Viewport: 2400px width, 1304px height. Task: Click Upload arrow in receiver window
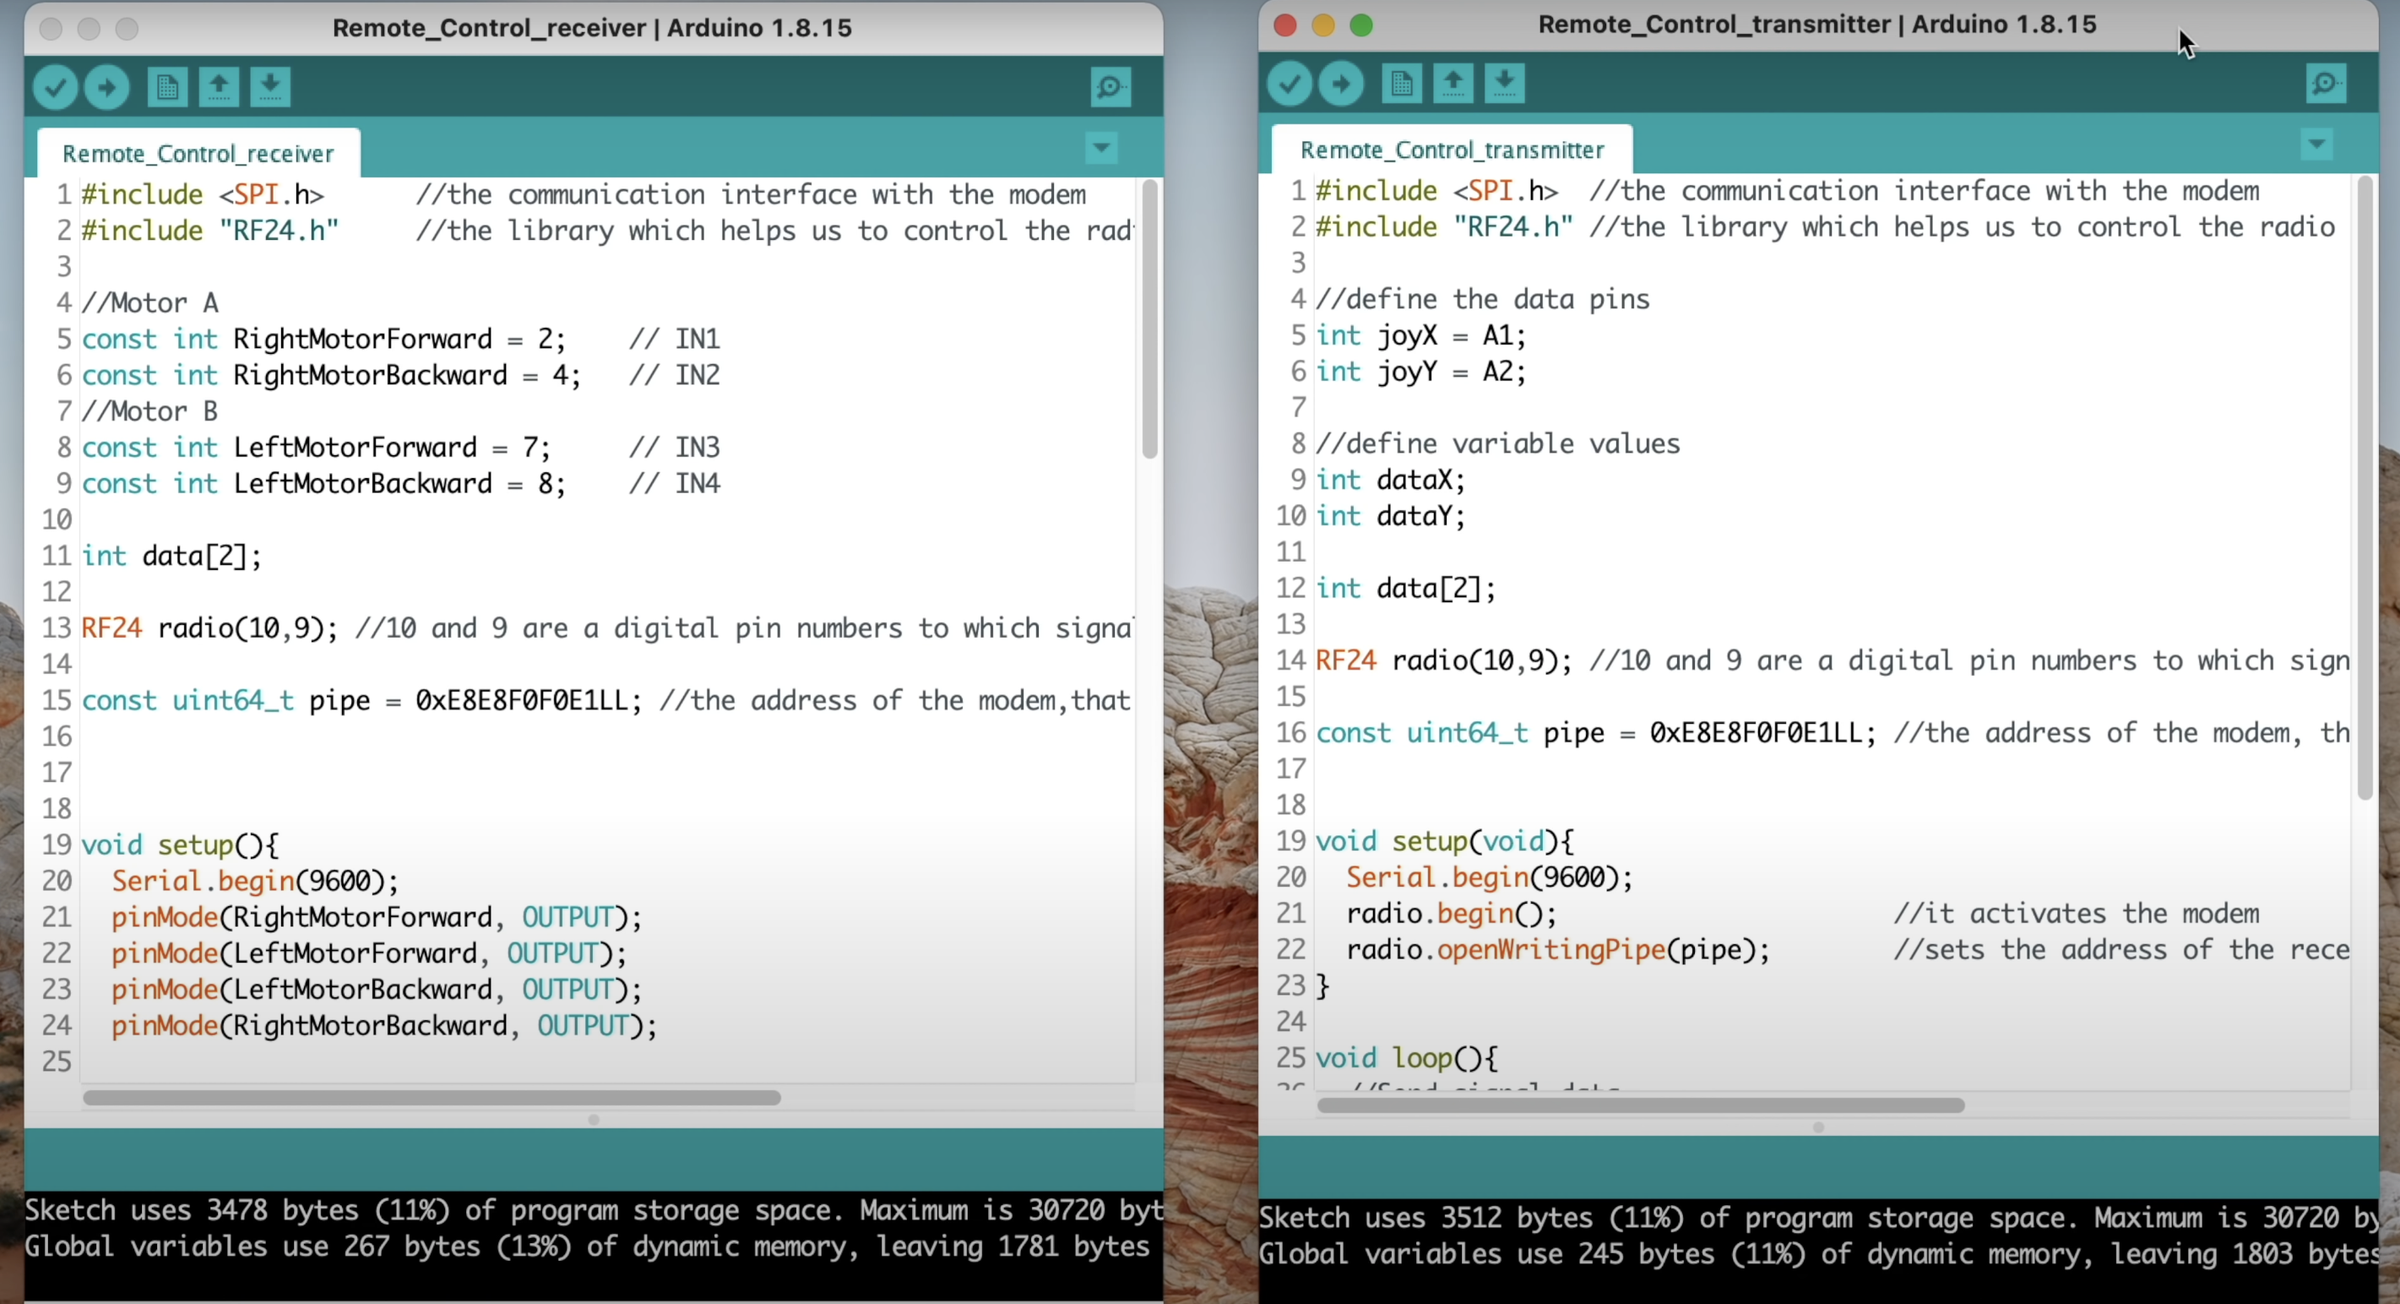click(107, 88)
